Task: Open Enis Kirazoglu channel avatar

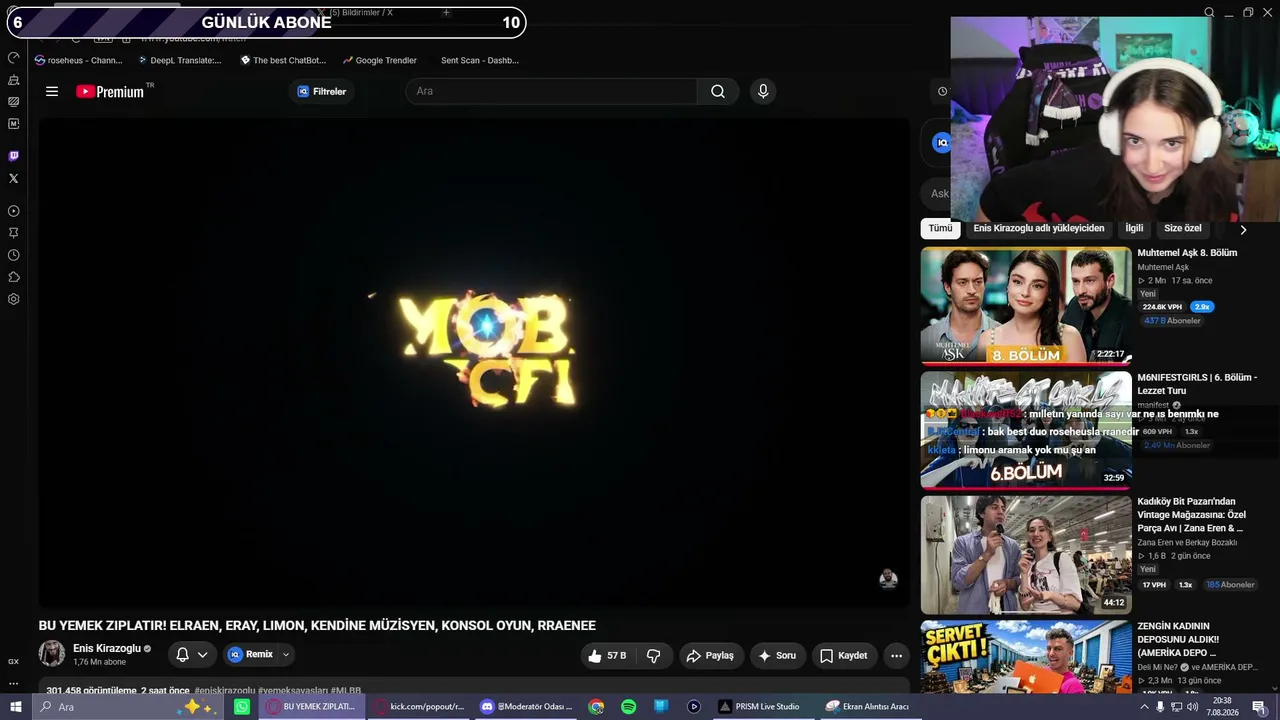Action: [52, 654]
